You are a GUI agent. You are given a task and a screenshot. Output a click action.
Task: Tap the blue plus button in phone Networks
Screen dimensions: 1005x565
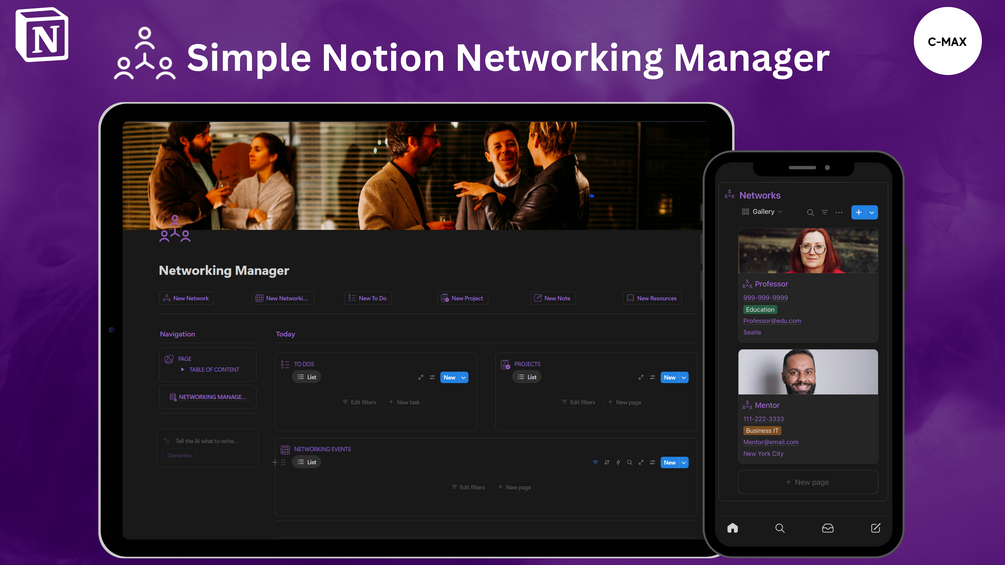coord(858,213)
